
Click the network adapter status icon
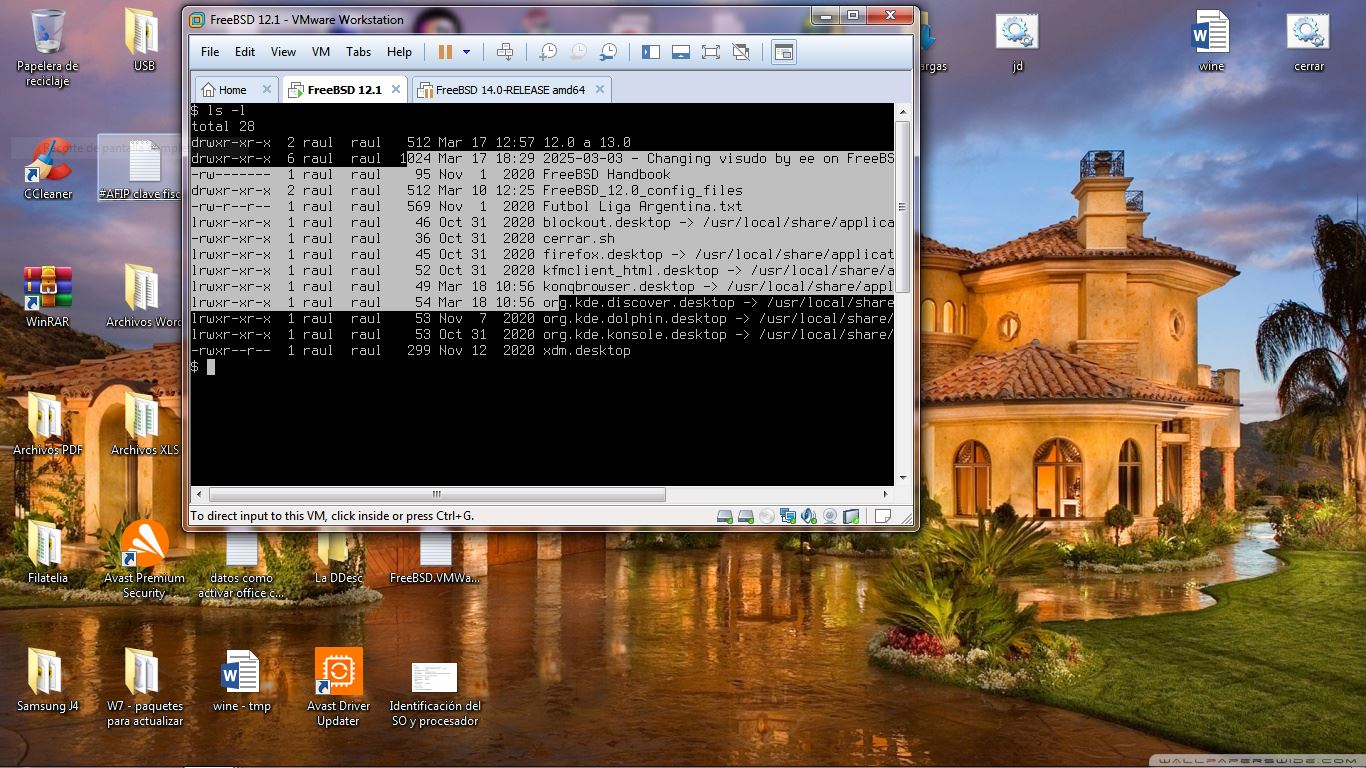click(x=787, y=517)
